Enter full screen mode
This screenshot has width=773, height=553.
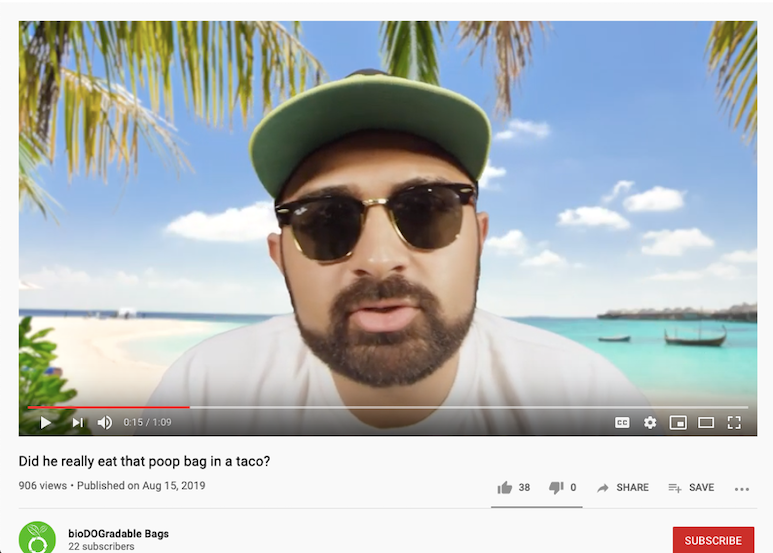coord(734,422)
